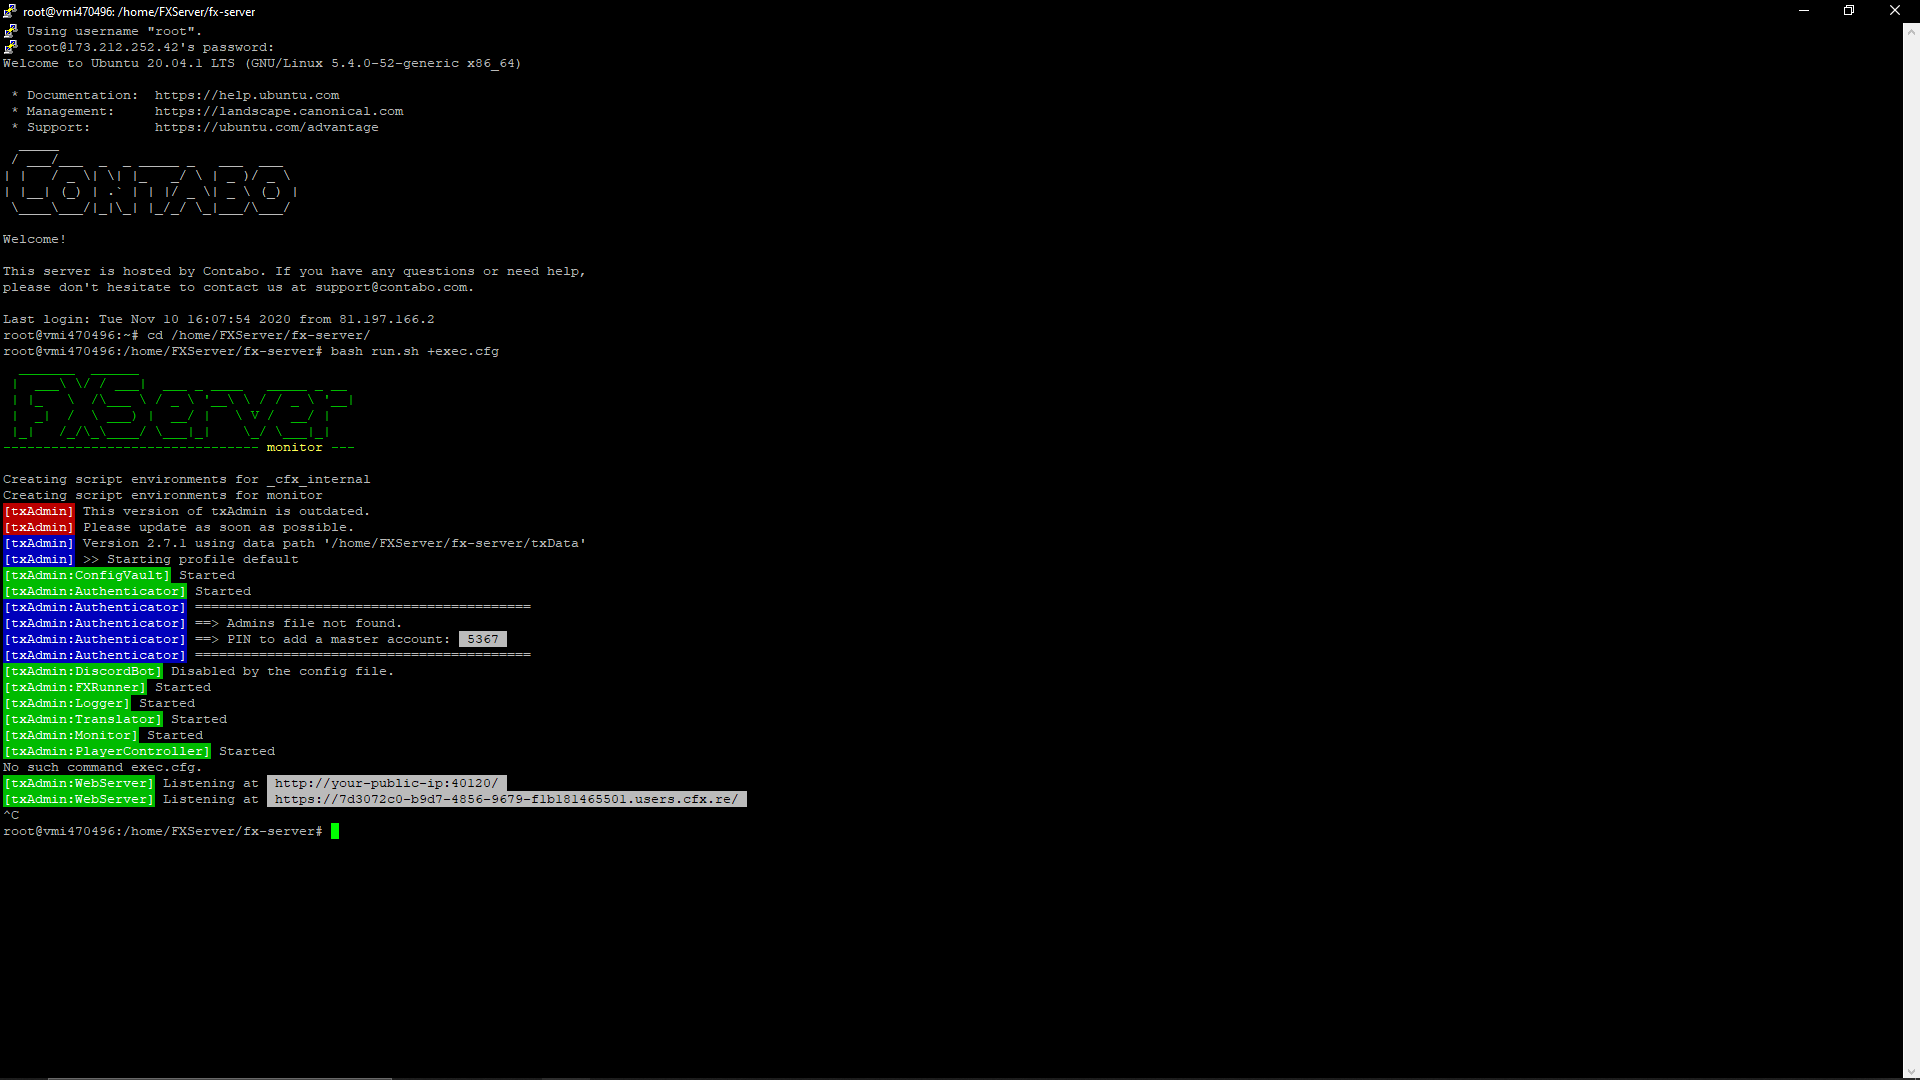
Task: Click the support@contabo.com email text
Action: tap(391, 287)
